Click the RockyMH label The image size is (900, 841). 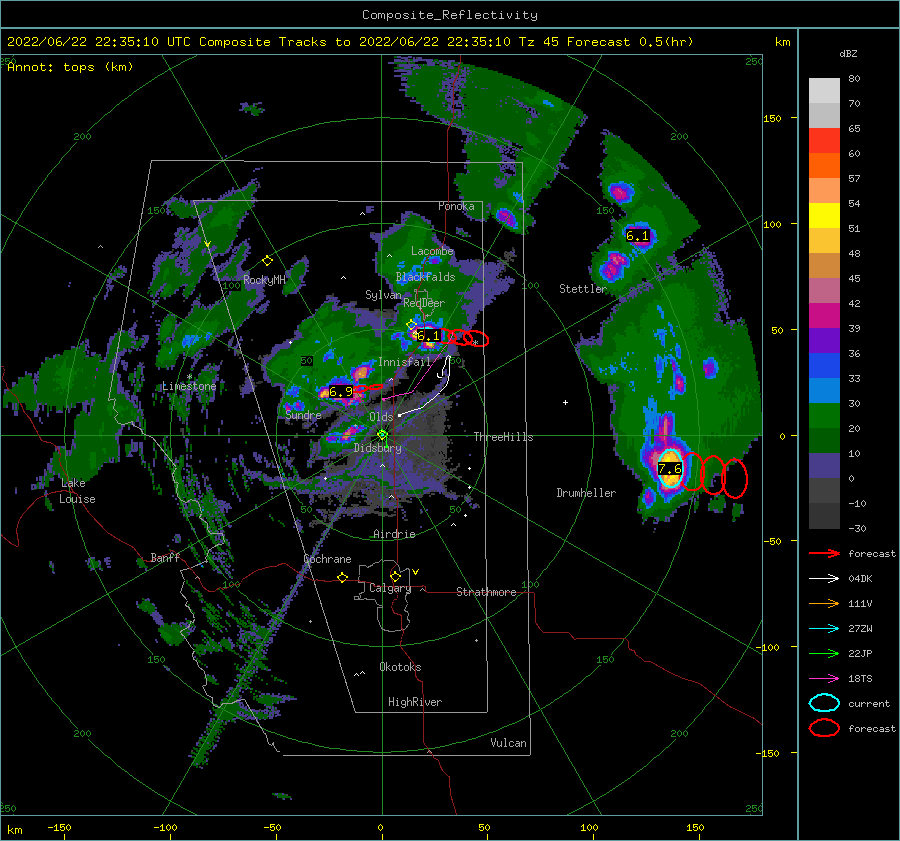coord(264,280)
